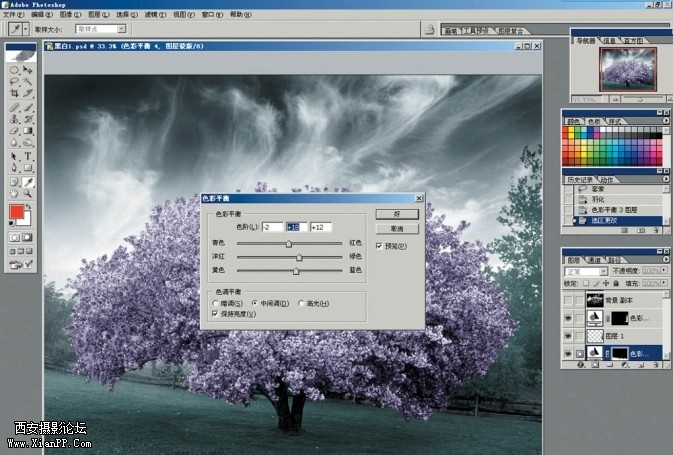Click the 青色-红色 cyan-red slider handle
Viewport: 673px width, 455px height.
(289, 243)
